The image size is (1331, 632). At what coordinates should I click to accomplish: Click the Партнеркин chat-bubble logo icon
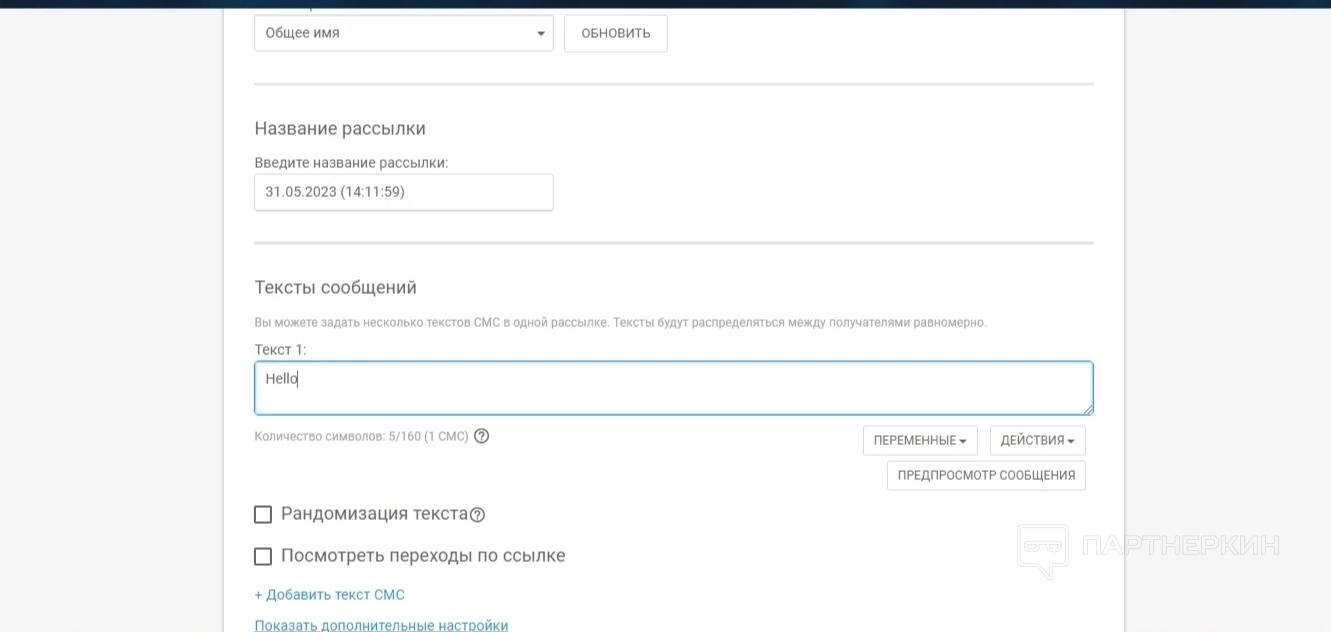coord(1042,549)
